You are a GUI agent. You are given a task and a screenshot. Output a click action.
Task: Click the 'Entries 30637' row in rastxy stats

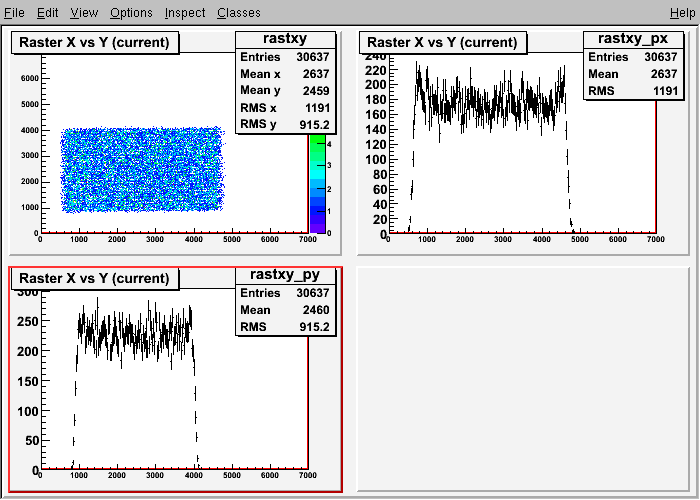click(285, 57)
